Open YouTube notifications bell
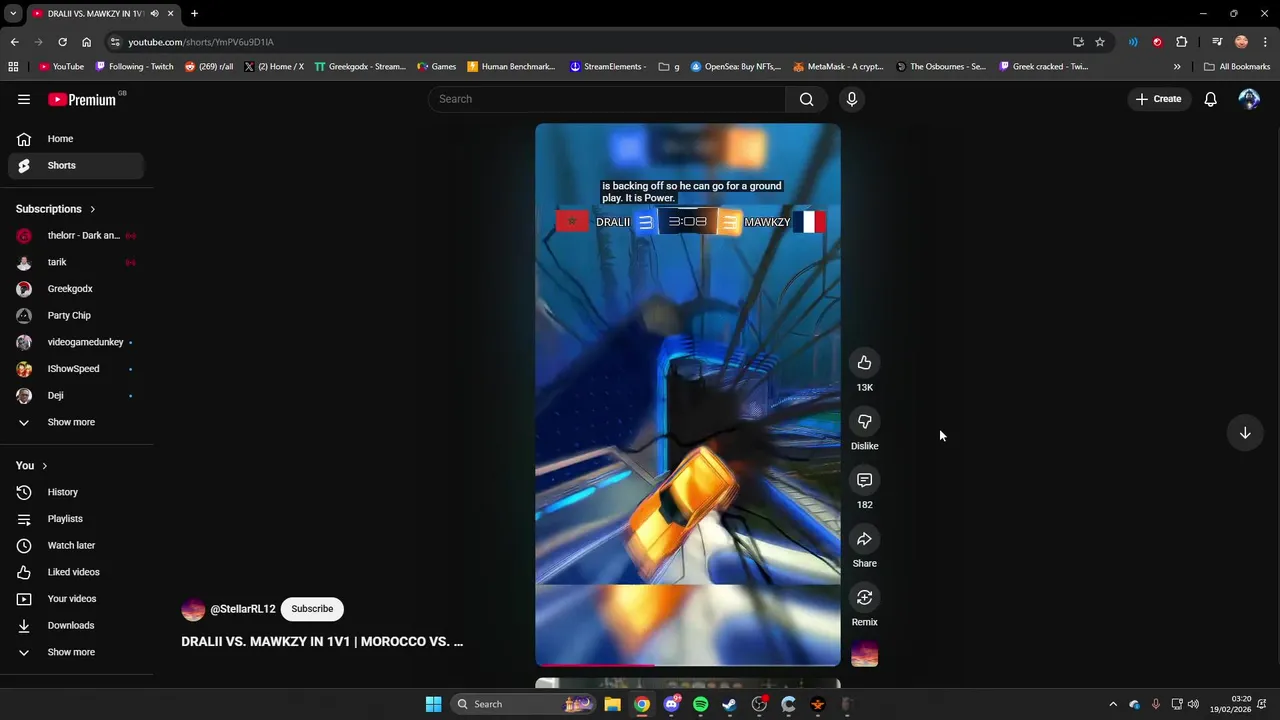Viewport: 1280px width, 720px height. pyautogui.click(x=1210, y=99)
